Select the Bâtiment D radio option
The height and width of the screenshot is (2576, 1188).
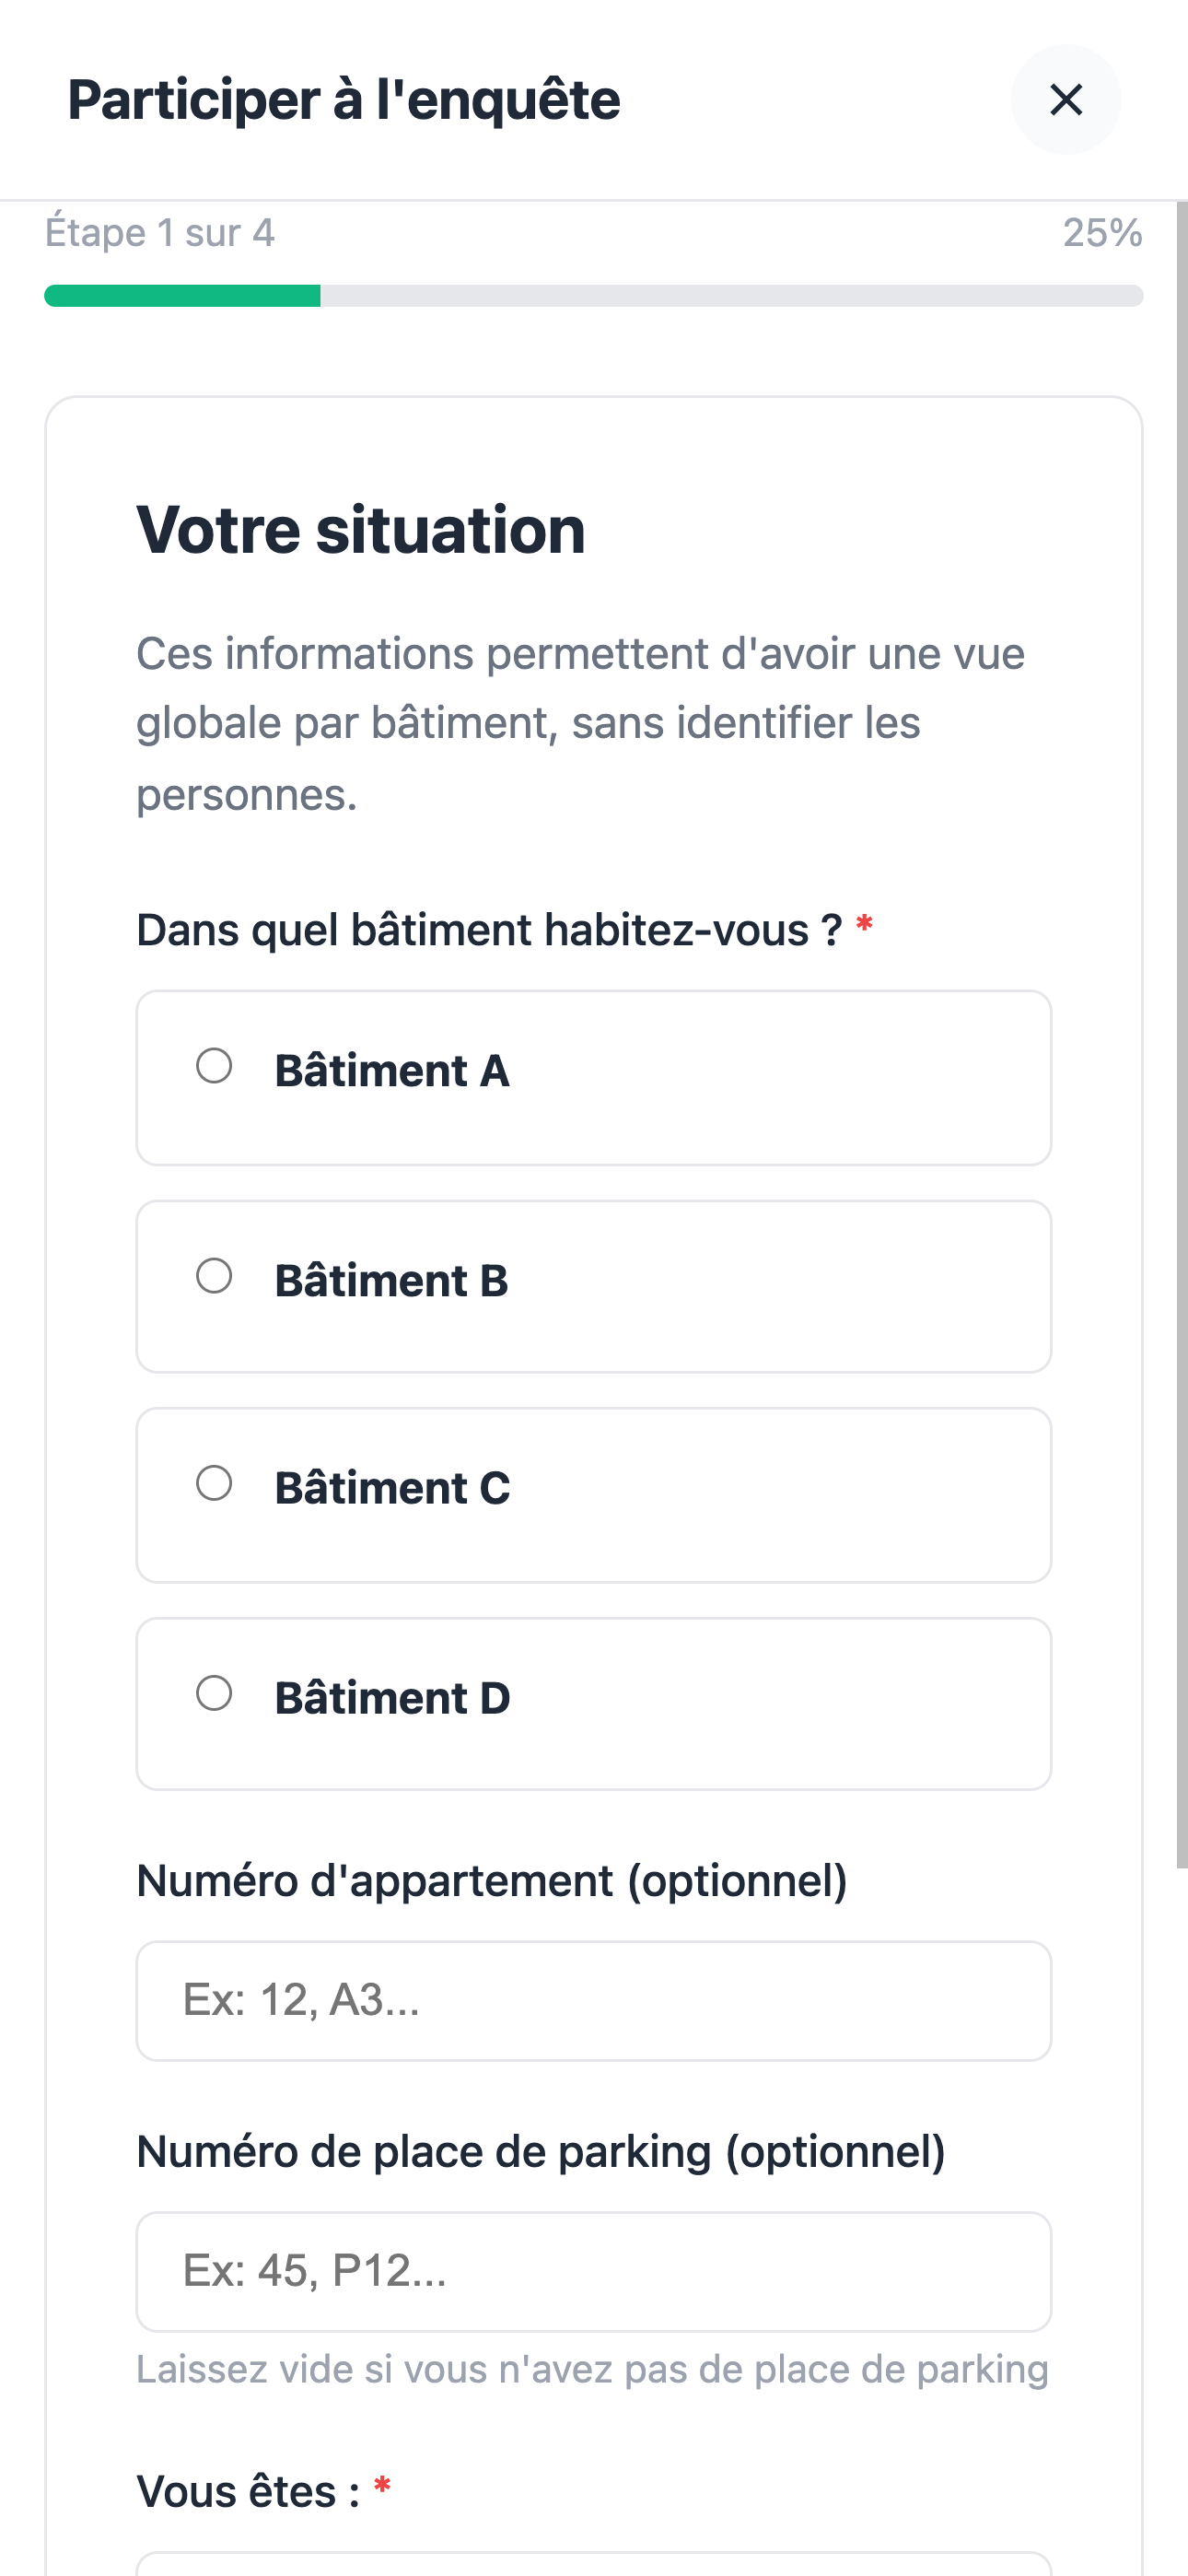coord(214,1693)
